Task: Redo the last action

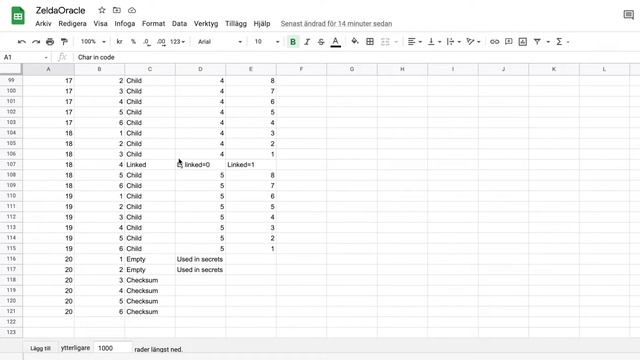Action: pyautogui.click(x=36, y=42)
